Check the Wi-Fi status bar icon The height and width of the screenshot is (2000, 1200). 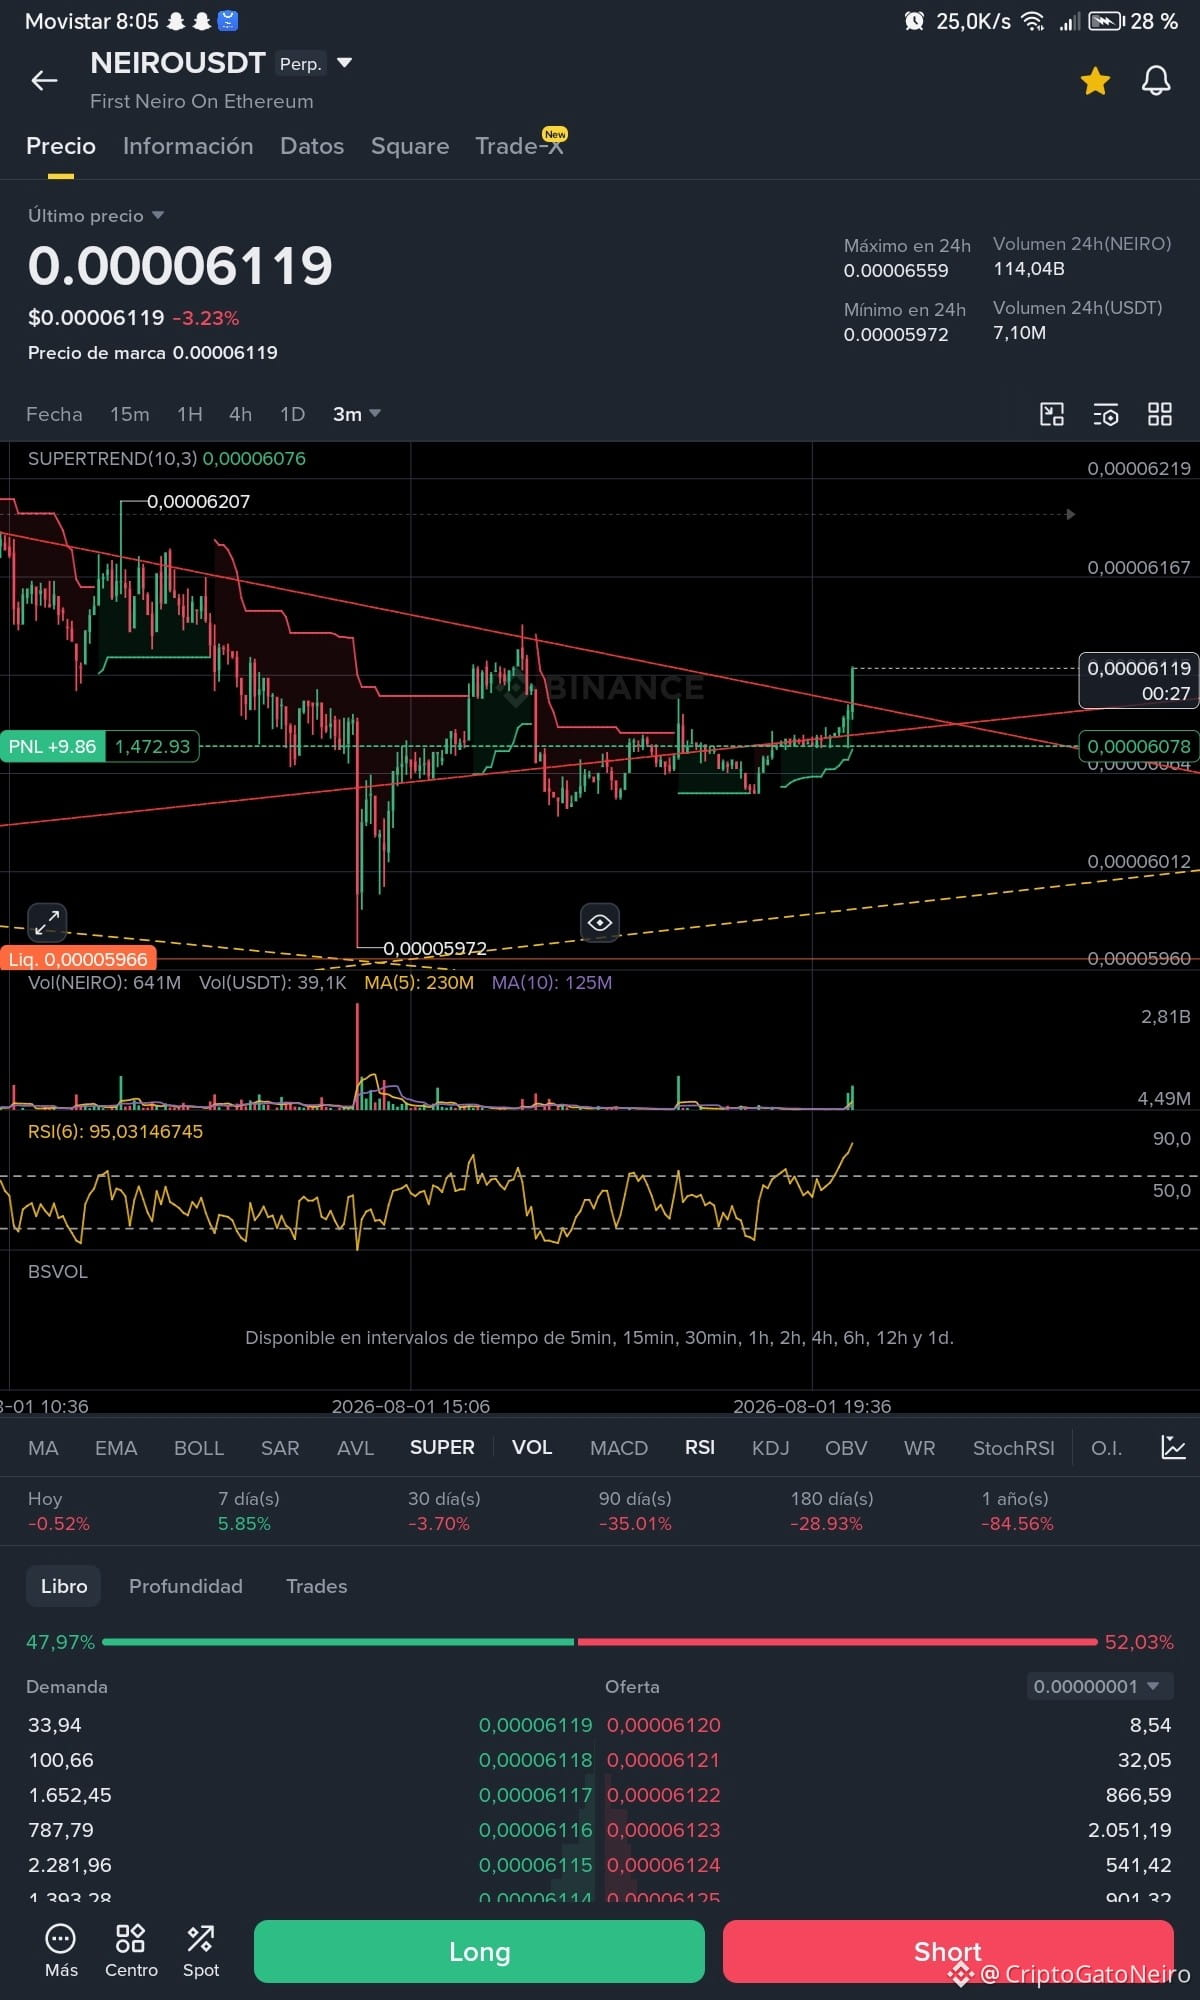pos(1033,21)
